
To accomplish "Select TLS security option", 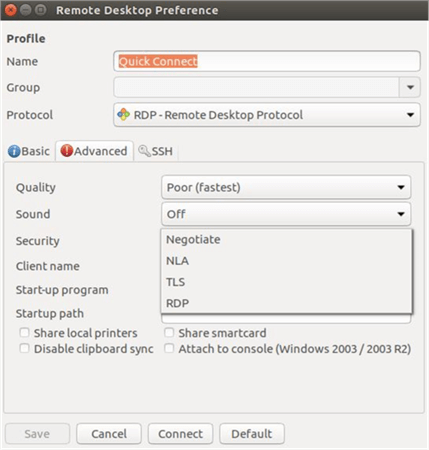I will pyautogui.click(x=286, y=282).
